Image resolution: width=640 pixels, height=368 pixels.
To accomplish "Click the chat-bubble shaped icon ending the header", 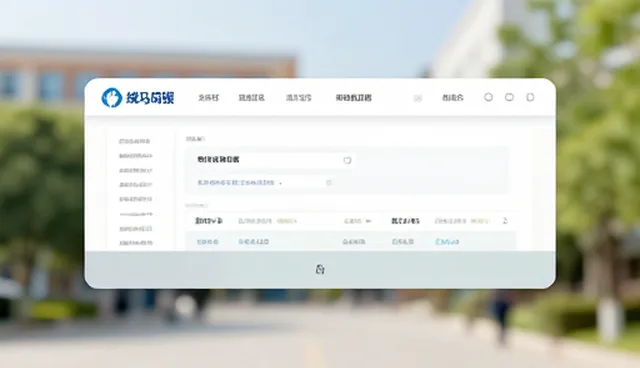I will click(530, 97).
